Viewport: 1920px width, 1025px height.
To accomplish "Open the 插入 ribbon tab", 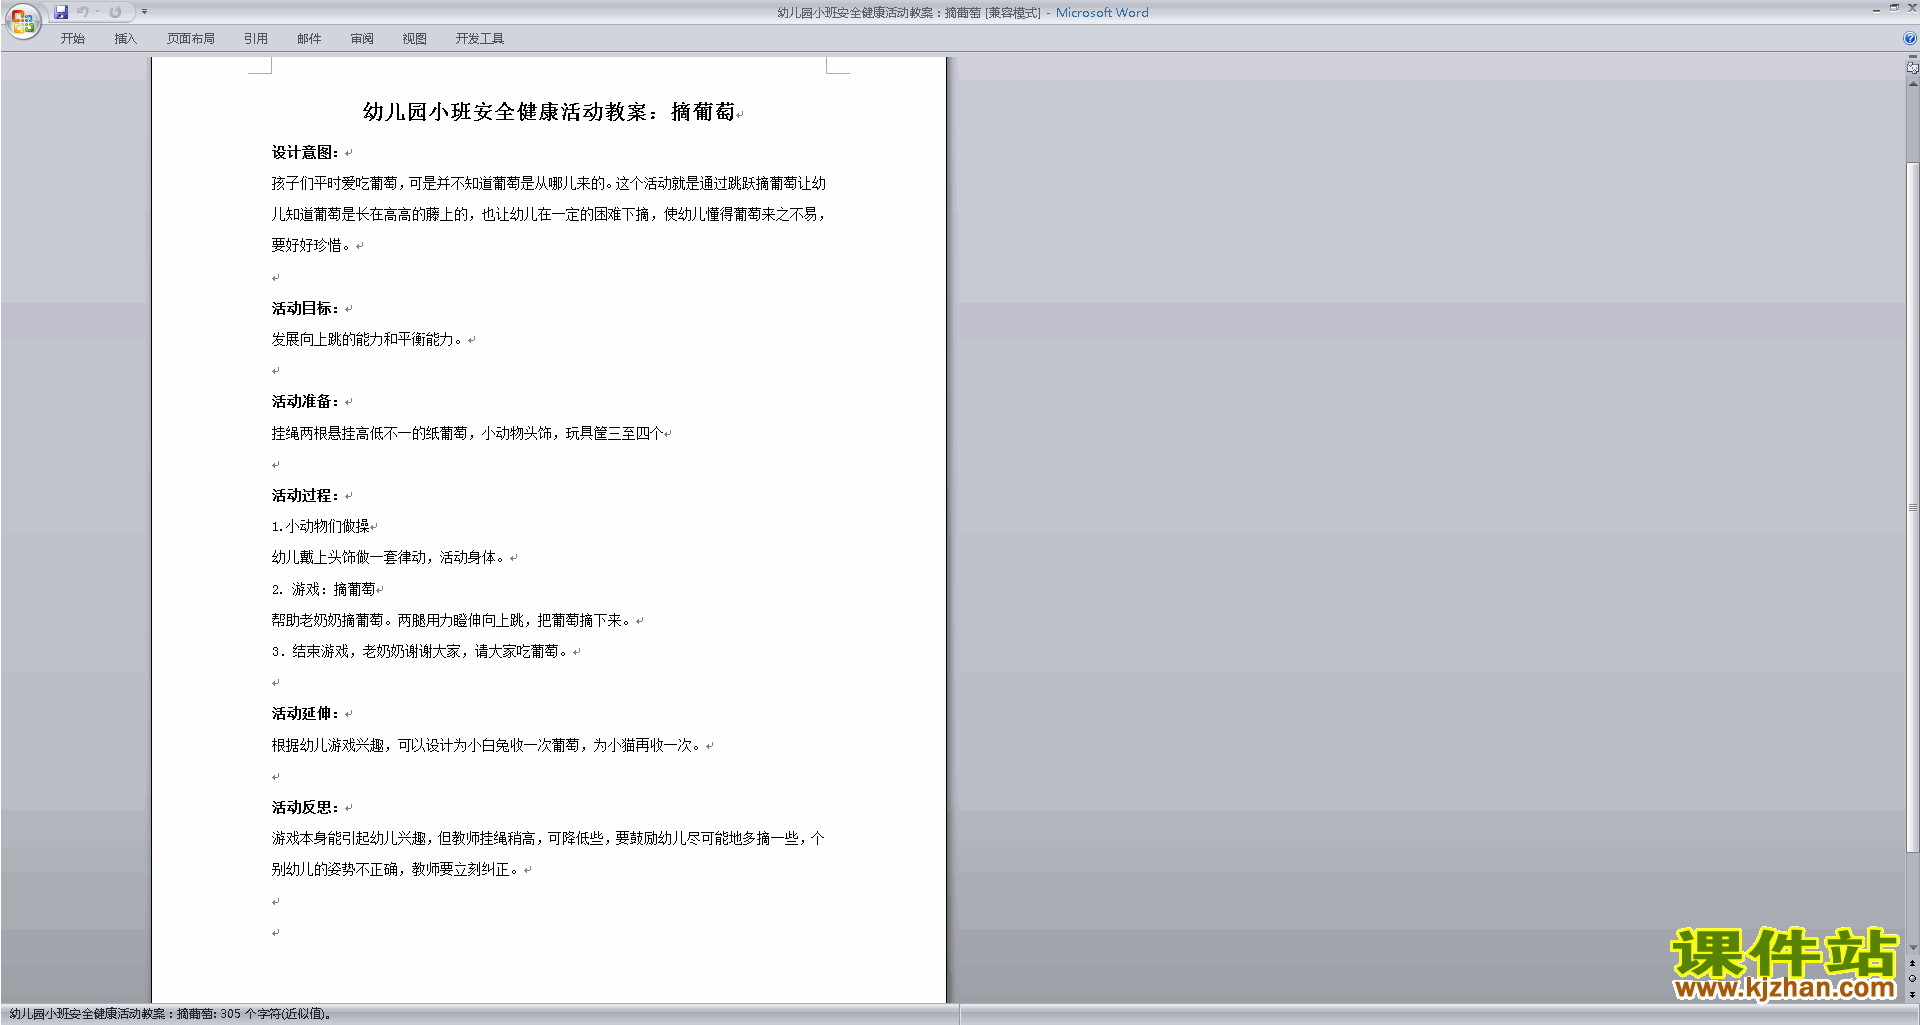I will (125, 39).
